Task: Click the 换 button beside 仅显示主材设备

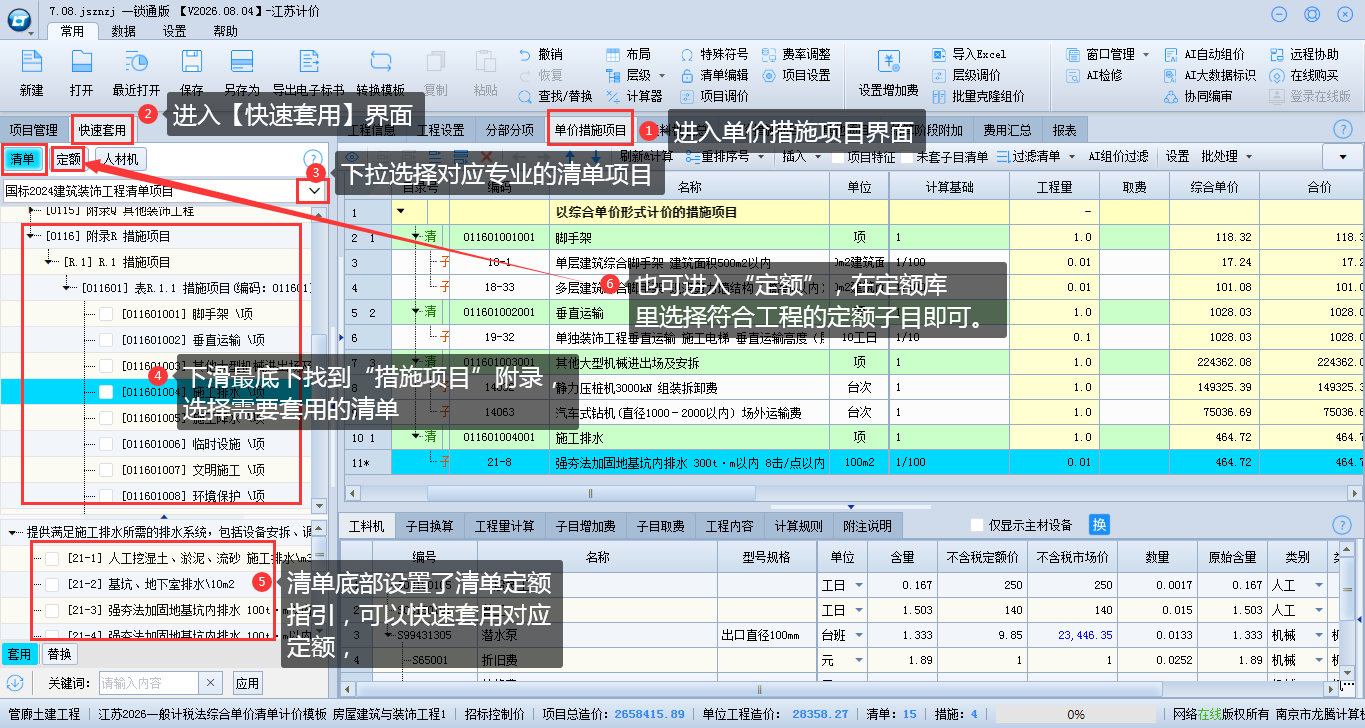Action: tap(1099, 525)
